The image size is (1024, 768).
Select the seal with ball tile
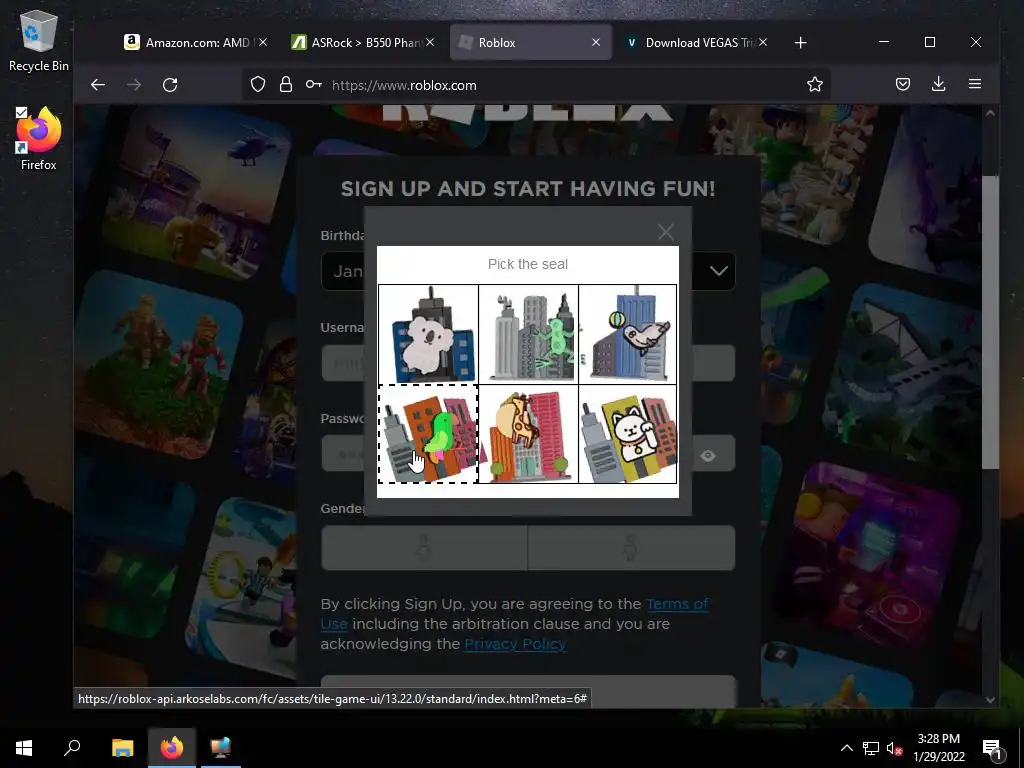point(628,334)
